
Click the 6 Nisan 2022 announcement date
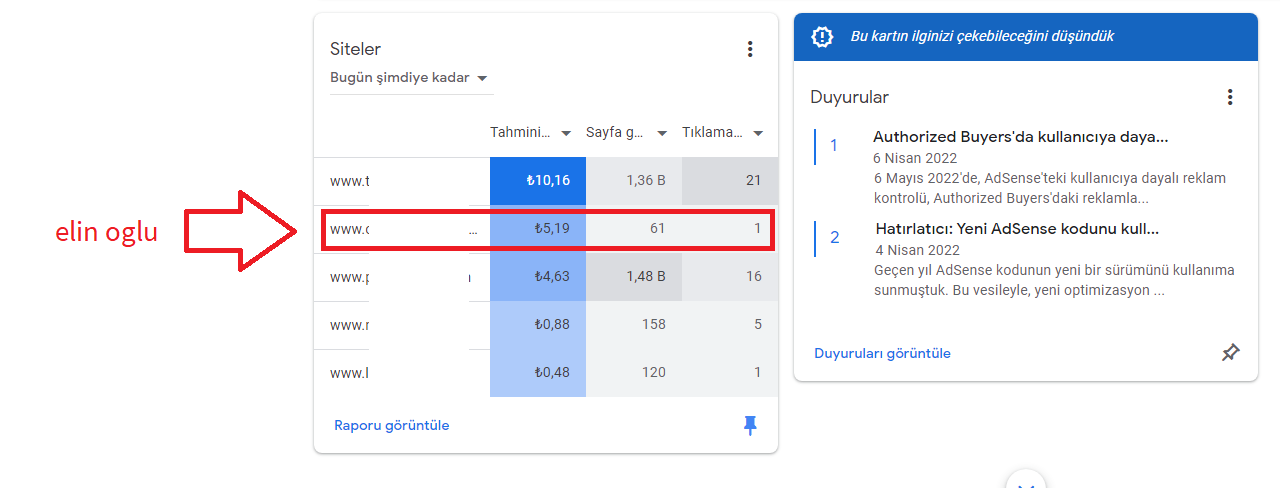coord(916,158)
